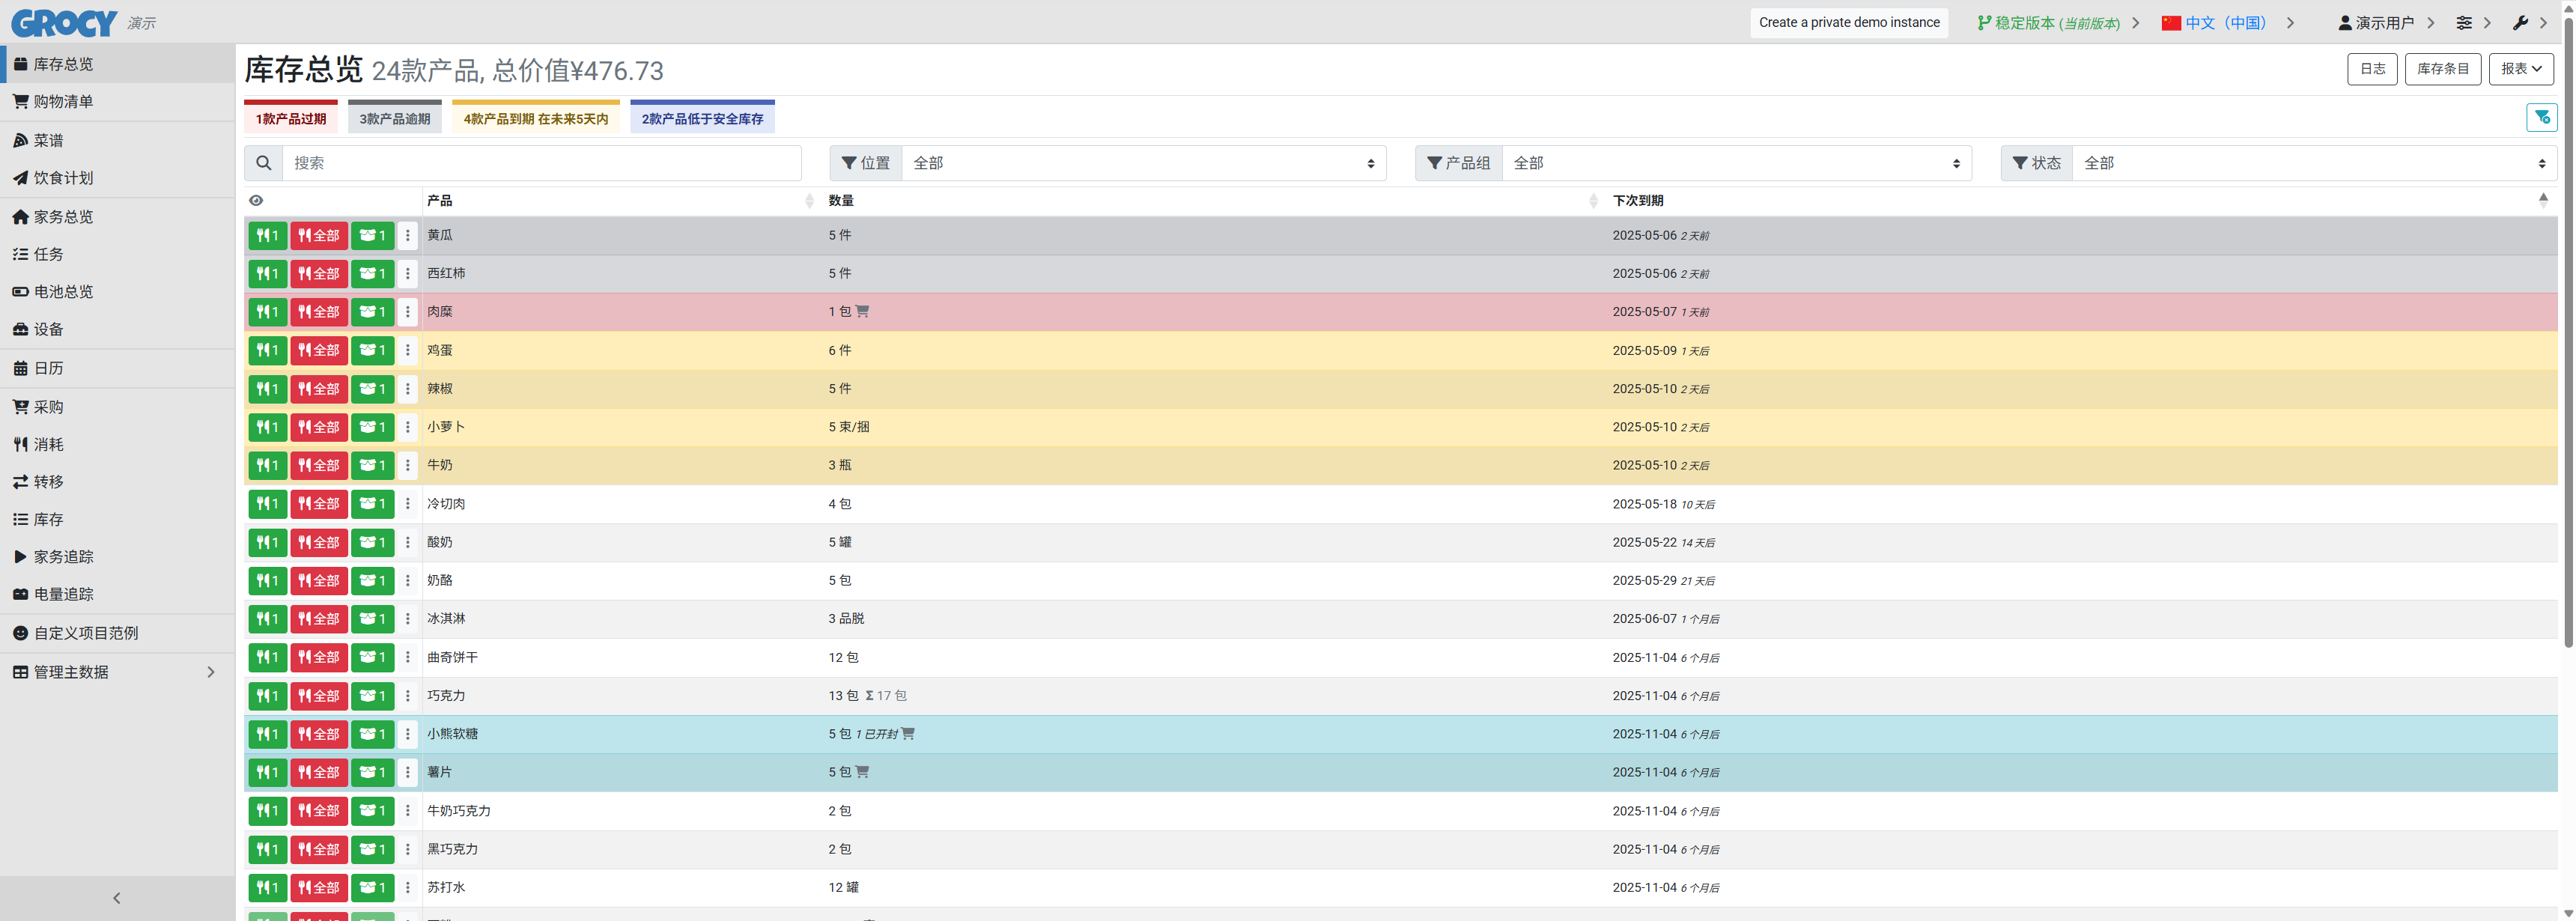Click the search magnifier icon
This screenshot has width=2576, height=921.
coord(263,163)
